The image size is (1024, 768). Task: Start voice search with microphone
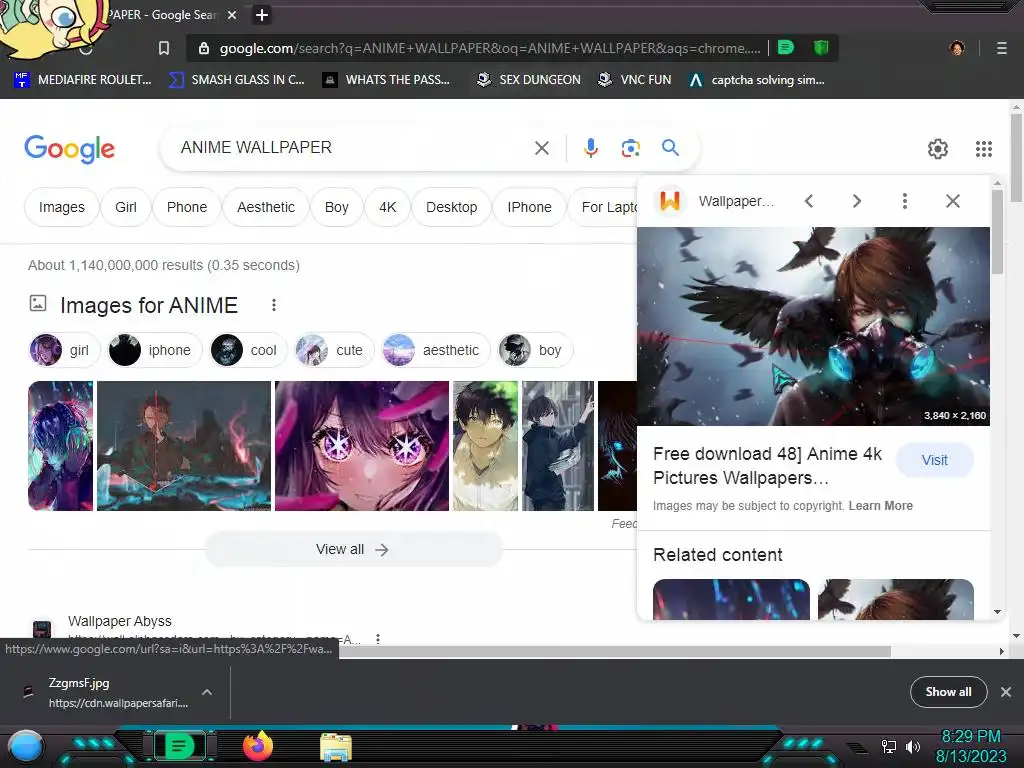tap(590, 148)
